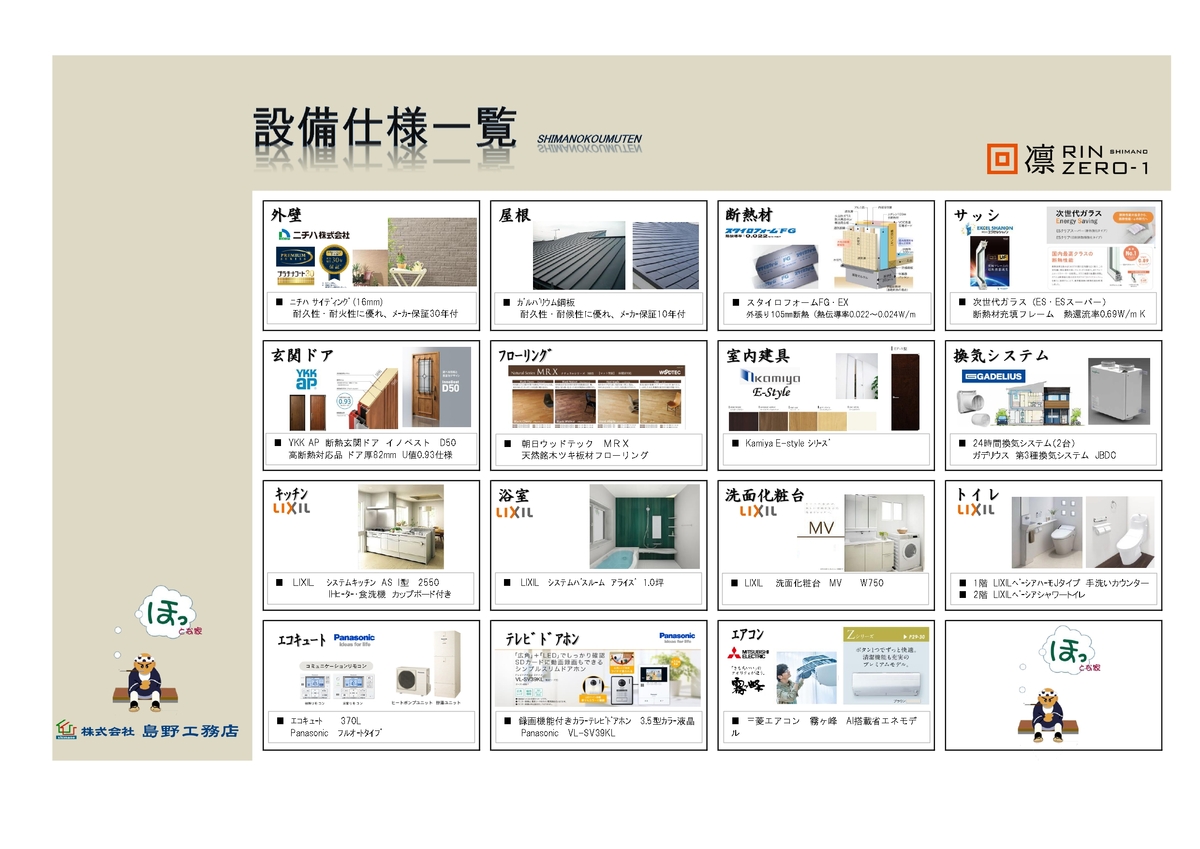This screenshot has height=849, width=1200.
Task: Click Panasonic logo in テレビドアホン card
Action: [x=677, y=637]
